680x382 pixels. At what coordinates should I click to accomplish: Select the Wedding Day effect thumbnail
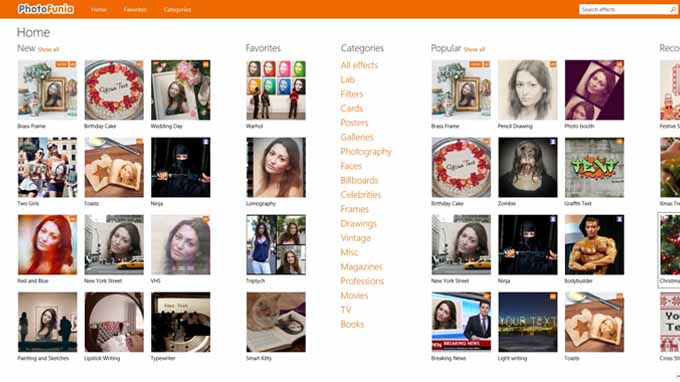180,90
